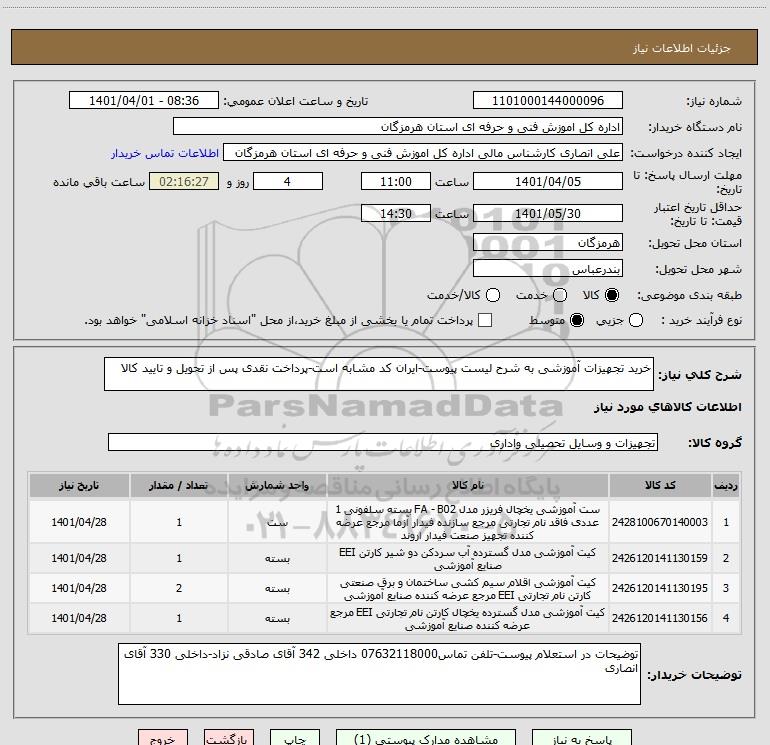Select the کالا/خدمت radio button
Viewport: 770px width, 745px height.
click(x=493, y=295)
